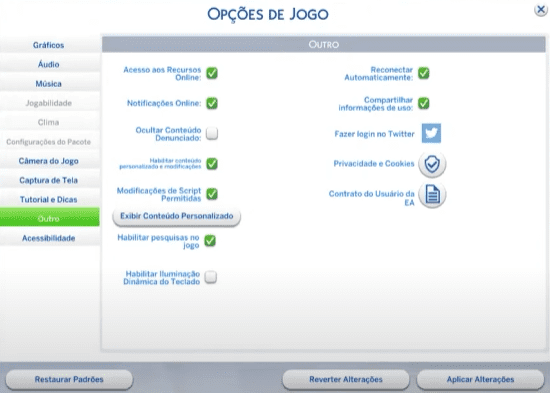Image resolution: width=550 pixels, height=393 pixels.
Task: Uncheck Acesso aos Recursos Online
Action: tap(212, 73)
